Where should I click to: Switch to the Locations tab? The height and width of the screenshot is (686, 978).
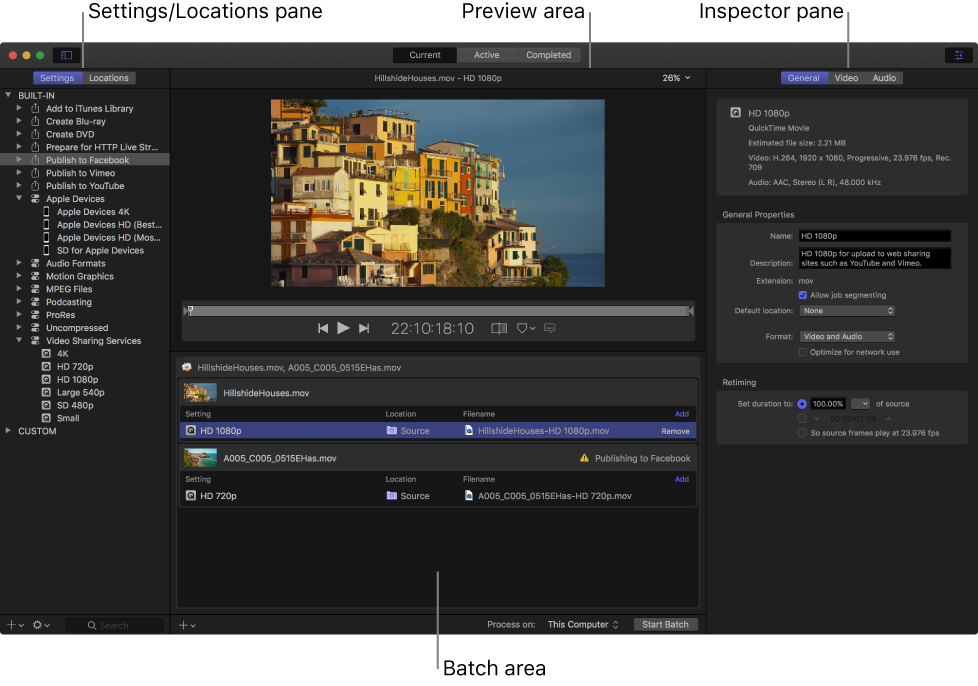point(108,78)
